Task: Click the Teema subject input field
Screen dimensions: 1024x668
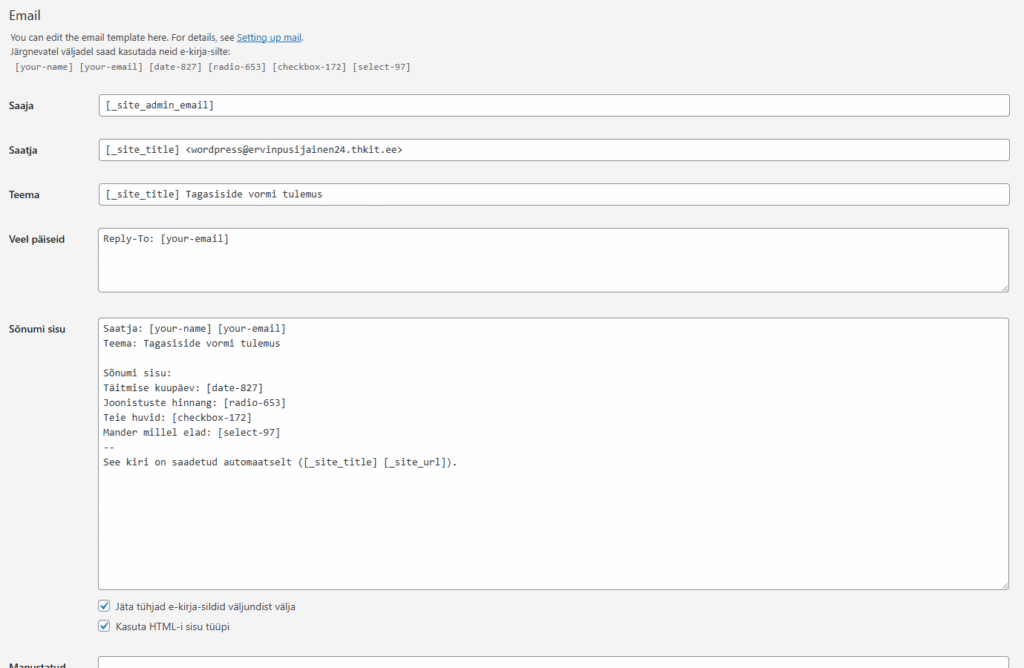Action: click(x=553, y=194)
